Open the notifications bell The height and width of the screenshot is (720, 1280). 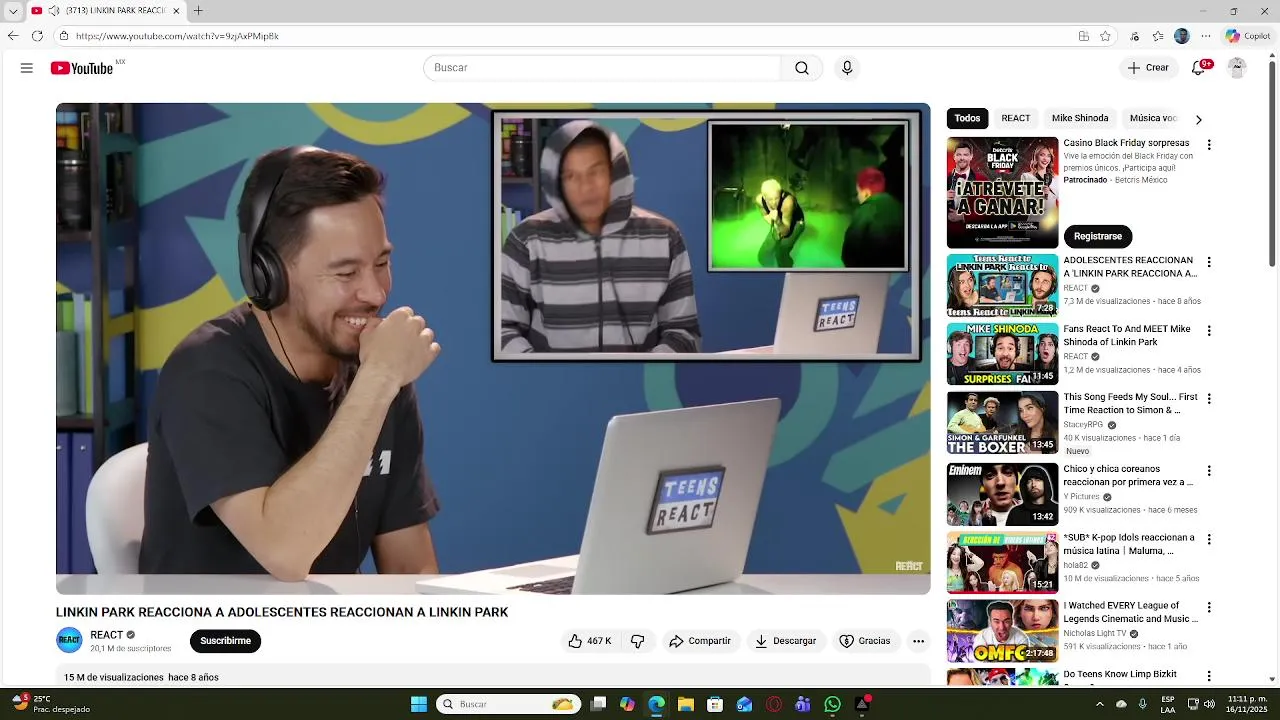pyautogui.click(x=1199, y=68)
